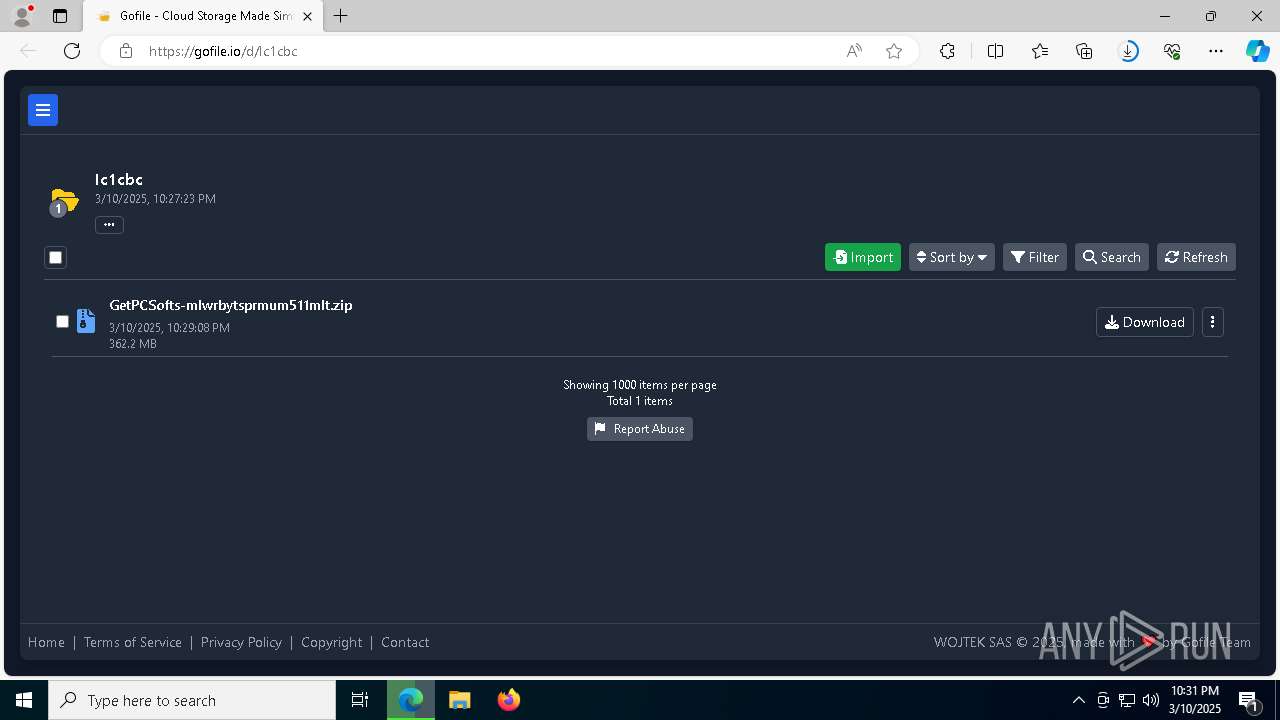The width and height of the screenshot is (1280, 720).
Task: Open the zip file's three-dot menu
Action: click(x=1213, y=322)
